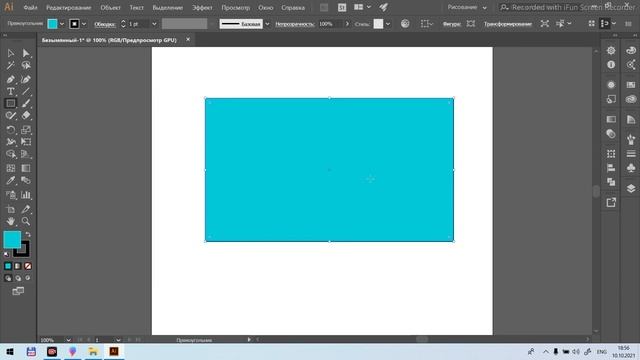Open the Редактирование menu
This screenshot has height=360, width=640.
[69, 8]
